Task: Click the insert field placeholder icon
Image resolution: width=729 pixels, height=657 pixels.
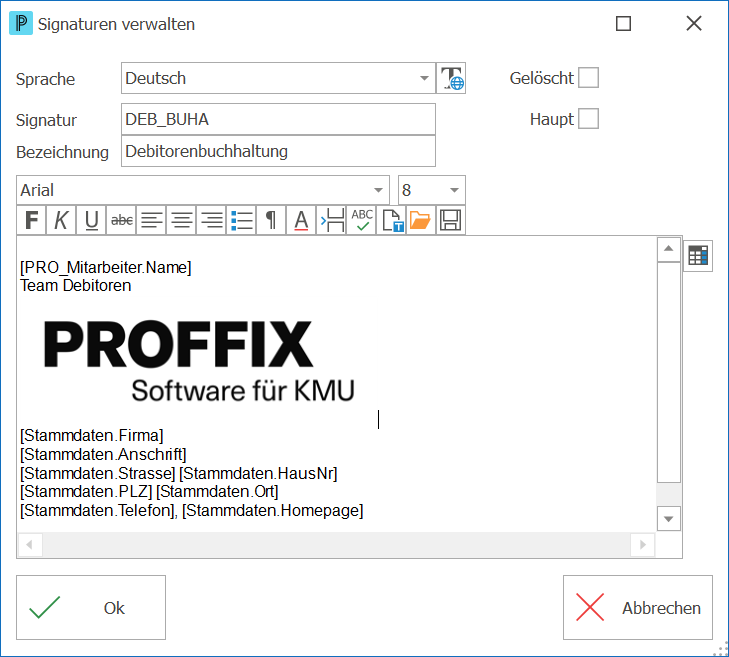Action: tap(331, 220)
